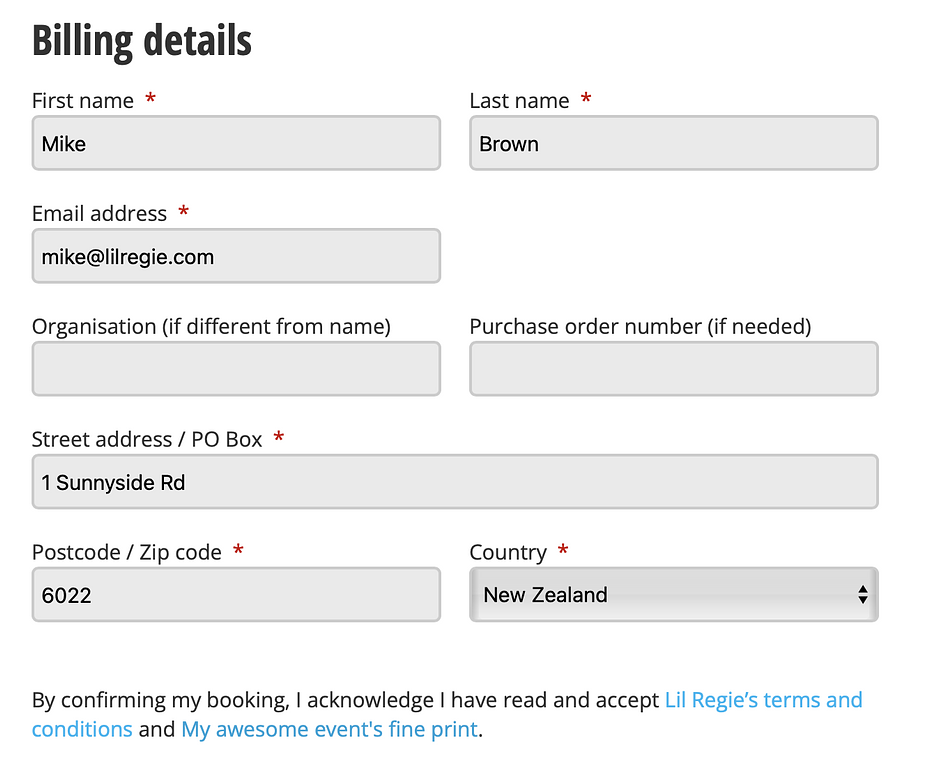Screen dimensions: 930x768
Task: Click the Country label text
Action: [x=508, y=553]
